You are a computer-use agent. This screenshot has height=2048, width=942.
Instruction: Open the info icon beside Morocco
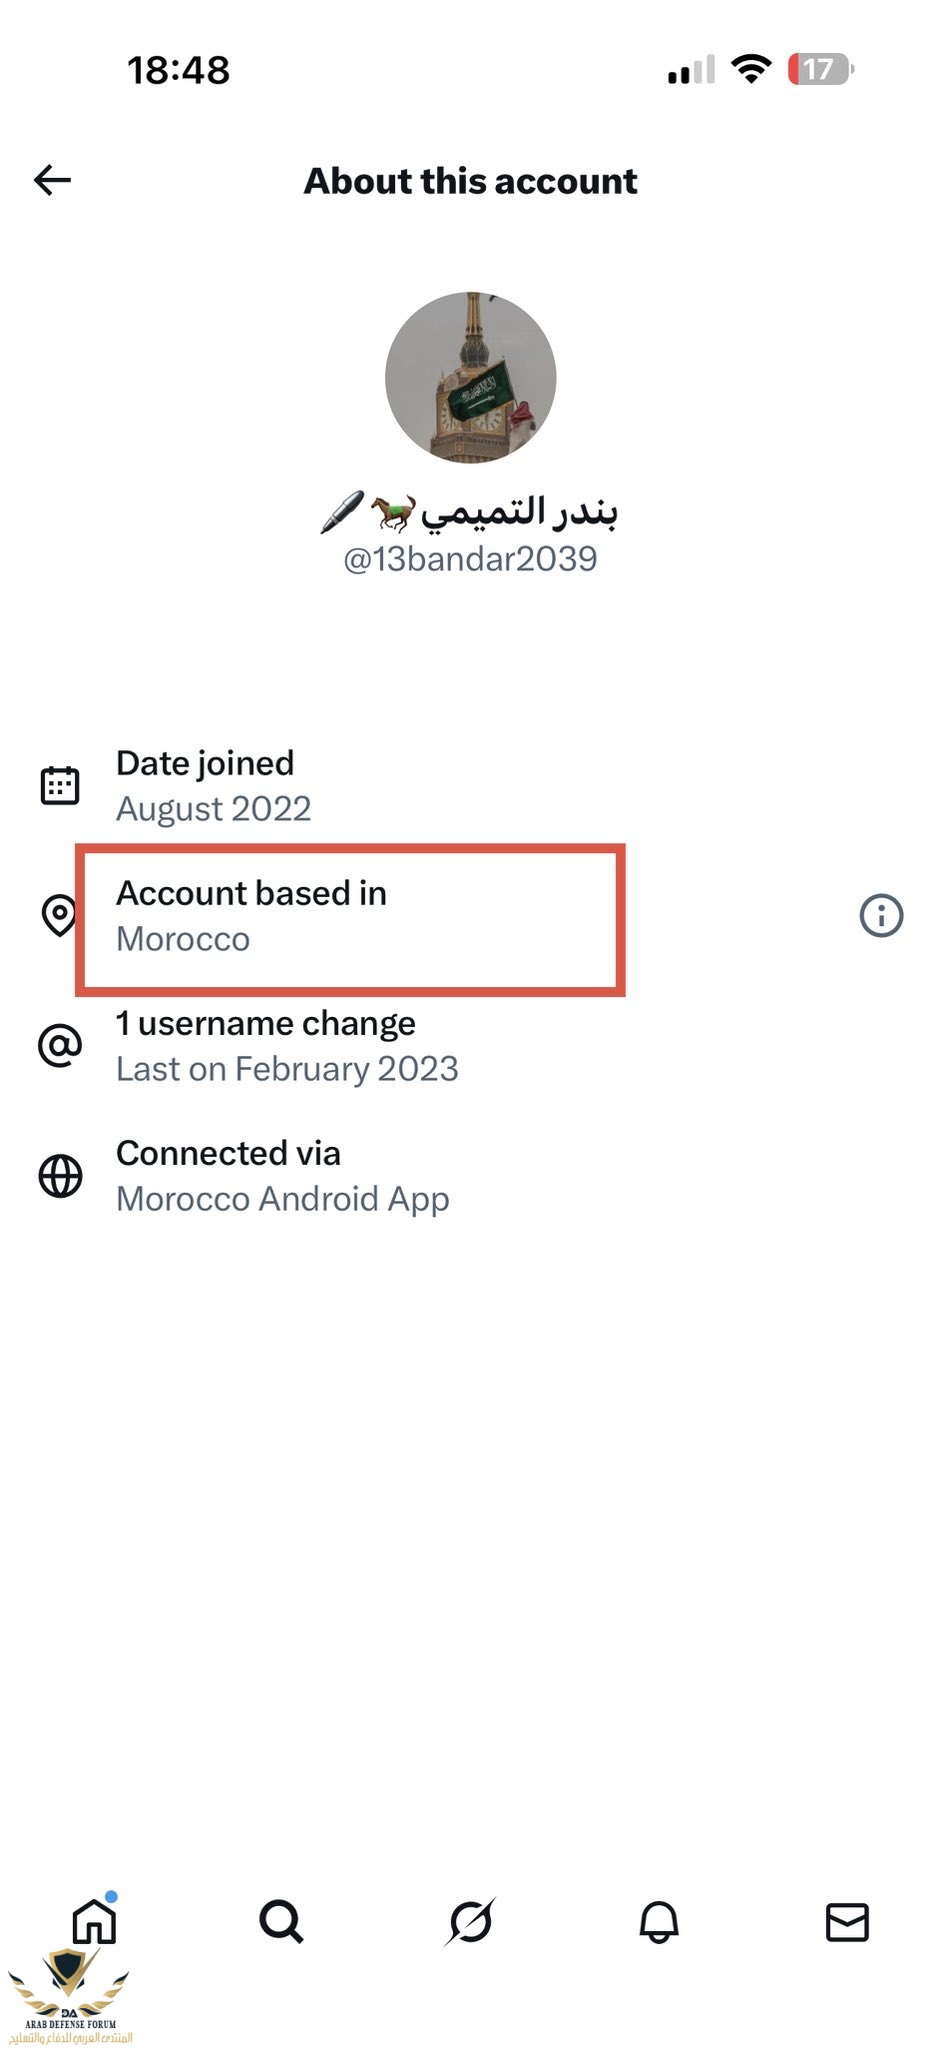881,915
